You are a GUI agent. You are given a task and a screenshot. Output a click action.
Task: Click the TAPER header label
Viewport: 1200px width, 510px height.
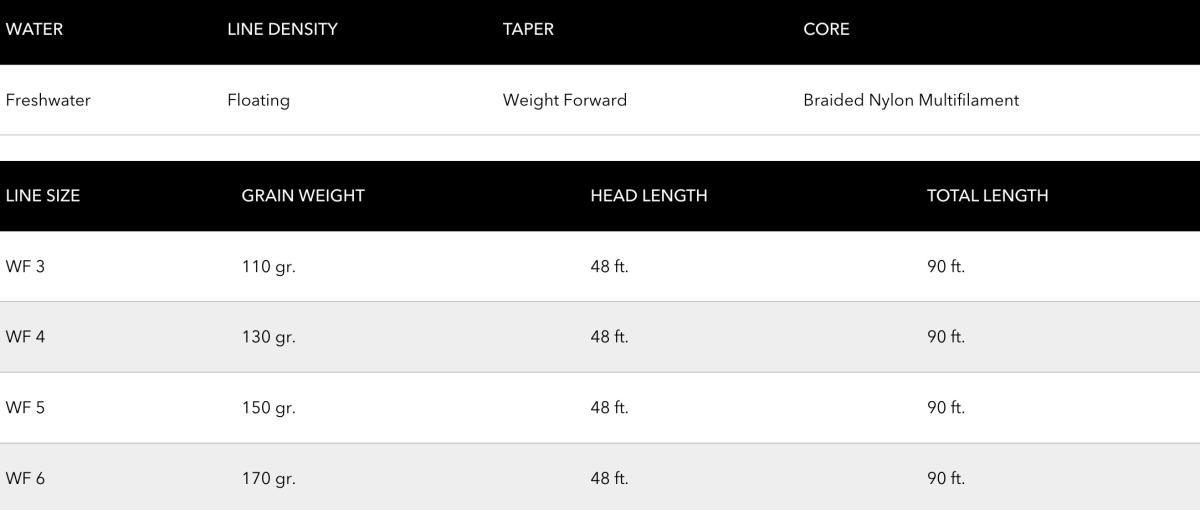click(x=528, y=29)
